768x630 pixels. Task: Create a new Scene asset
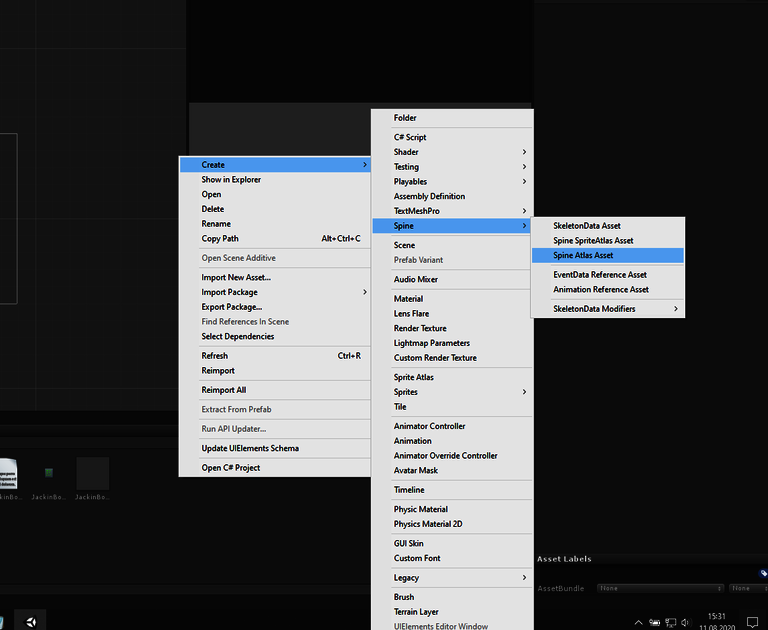[452, 245]
